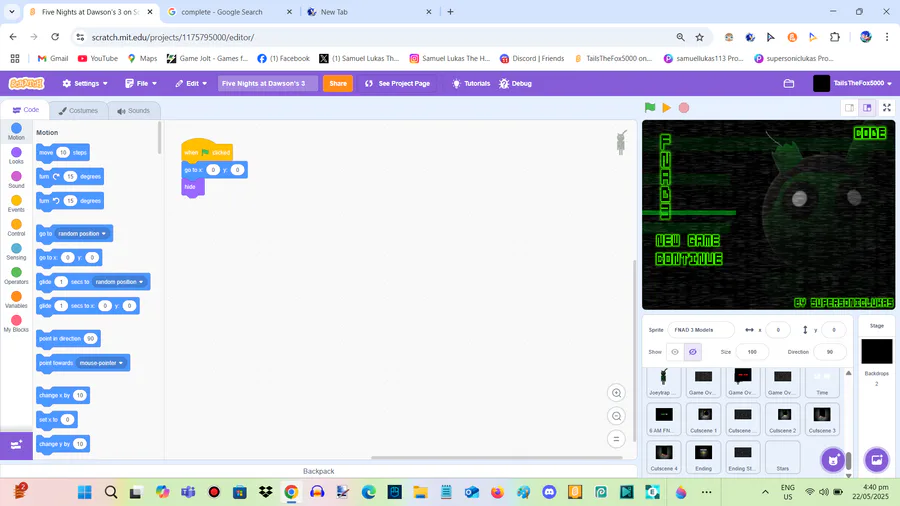Switch to the Costumes tab
The width and height of the screenshot is (900, 506).
pyautogui.click(x=78, y=111)
